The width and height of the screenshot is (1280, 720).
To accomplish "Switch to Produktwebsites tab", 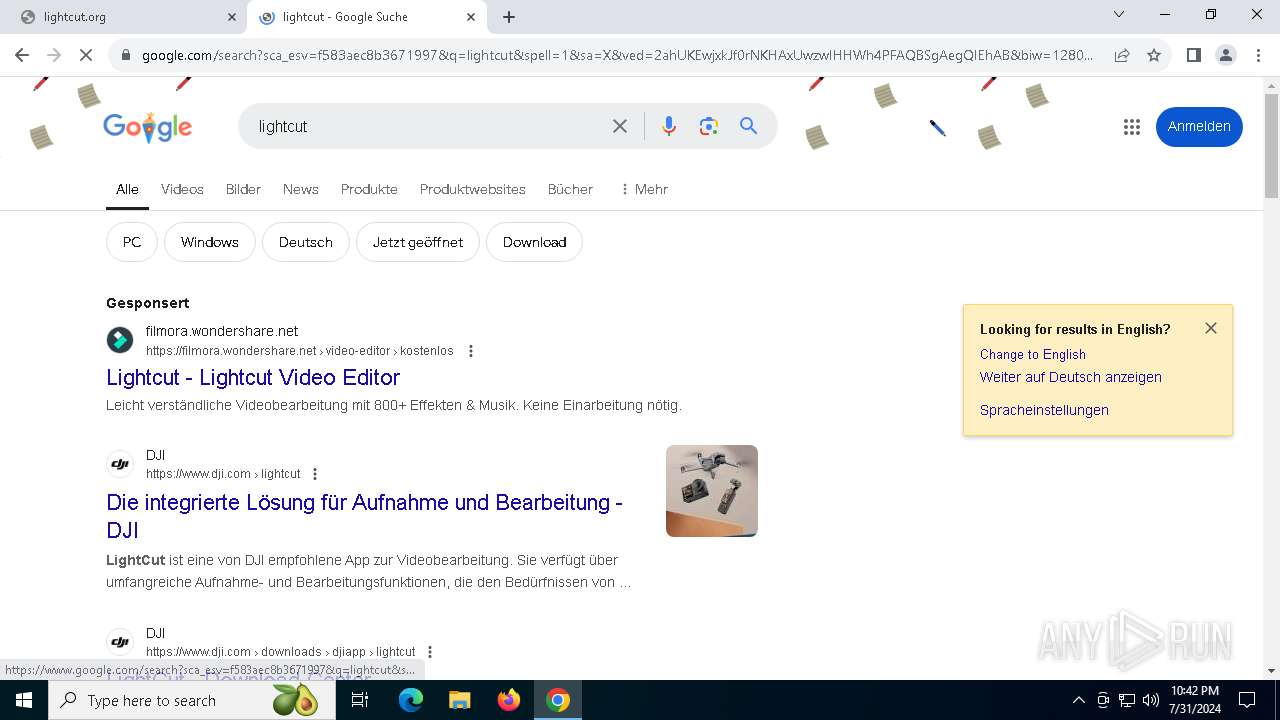I will (x=473, y=189).
